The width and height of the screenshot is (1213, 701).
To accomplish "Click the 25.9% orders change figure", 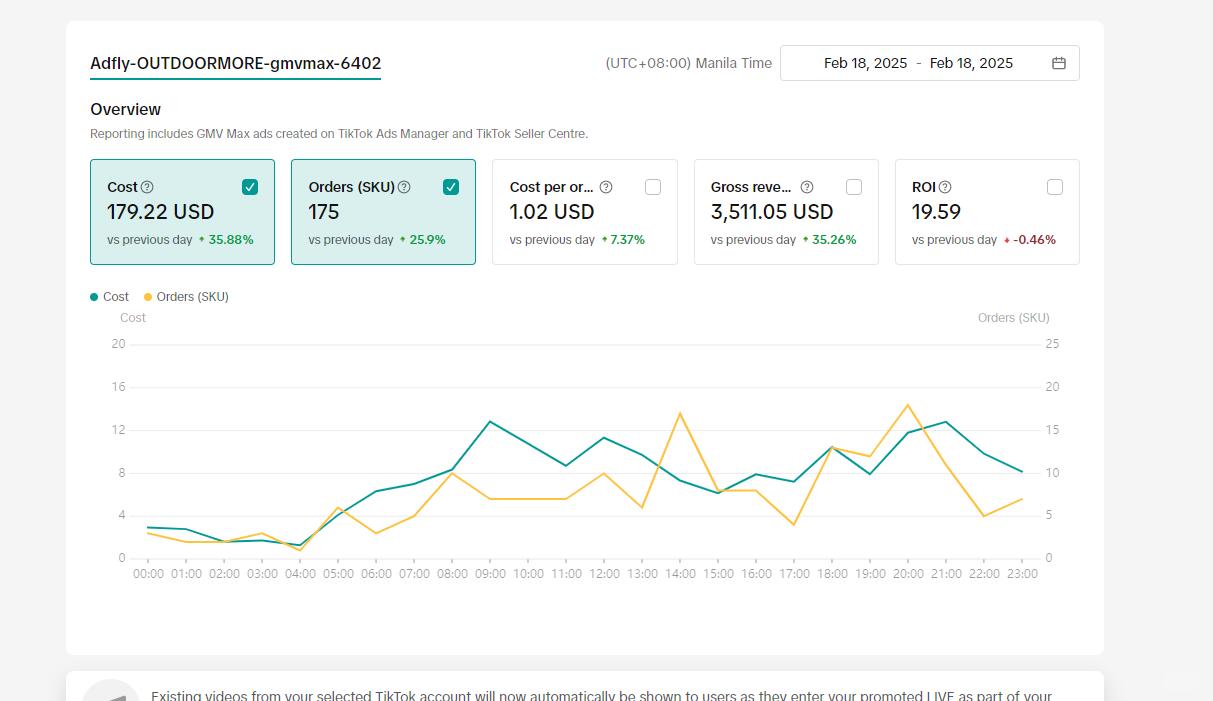I will click(x=428, y=240).
